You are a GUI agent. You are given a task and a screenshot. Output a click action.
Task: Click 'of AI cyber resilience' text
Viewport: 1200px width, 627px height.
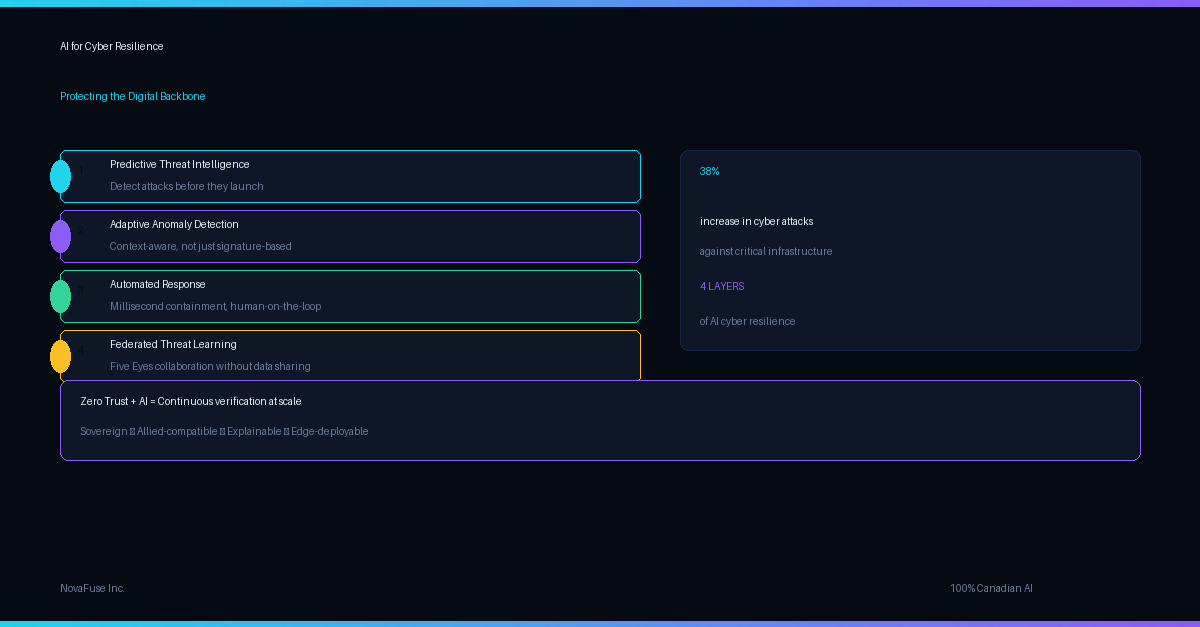pos(748,321)
